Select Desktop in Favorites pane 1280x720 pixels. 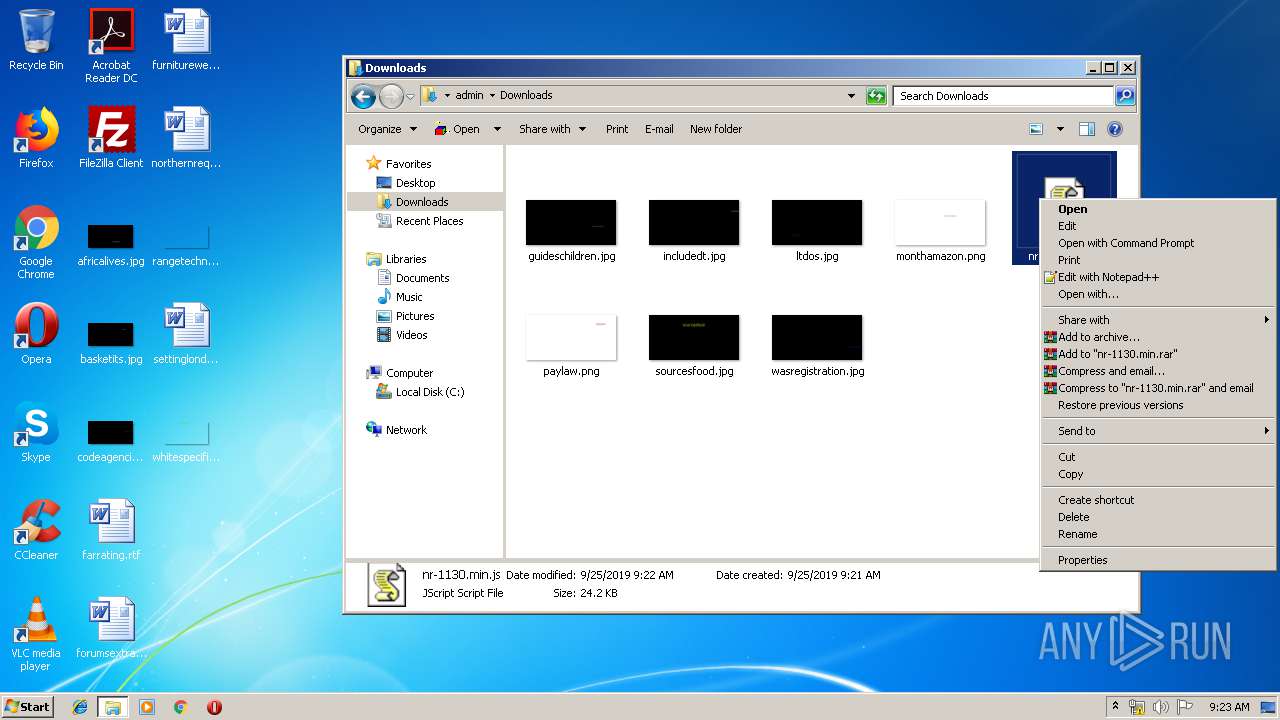tap(415, 183)
